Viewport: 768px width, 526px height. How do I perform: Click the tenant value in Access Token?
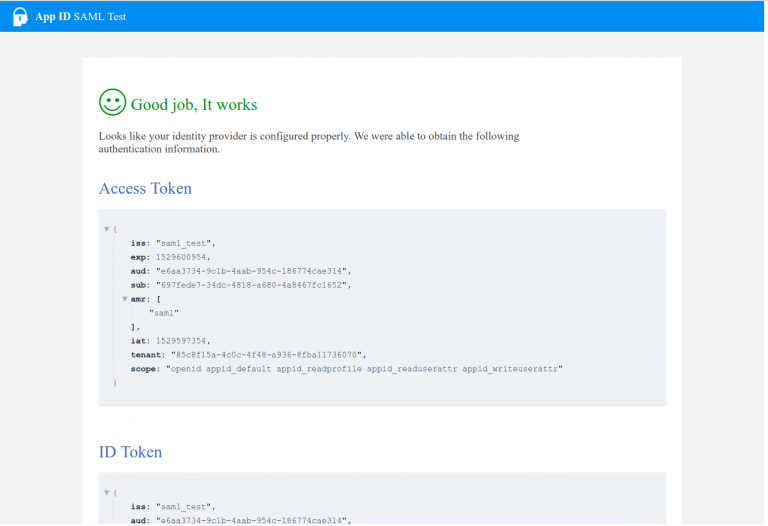(268, 355)
